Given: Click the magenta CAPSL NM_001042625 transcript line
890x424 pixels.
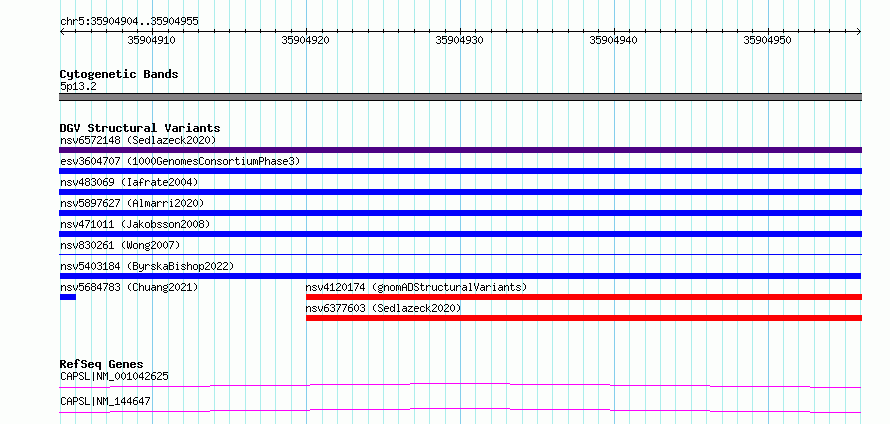Looking at the screenshot, I should pos(460,385).
